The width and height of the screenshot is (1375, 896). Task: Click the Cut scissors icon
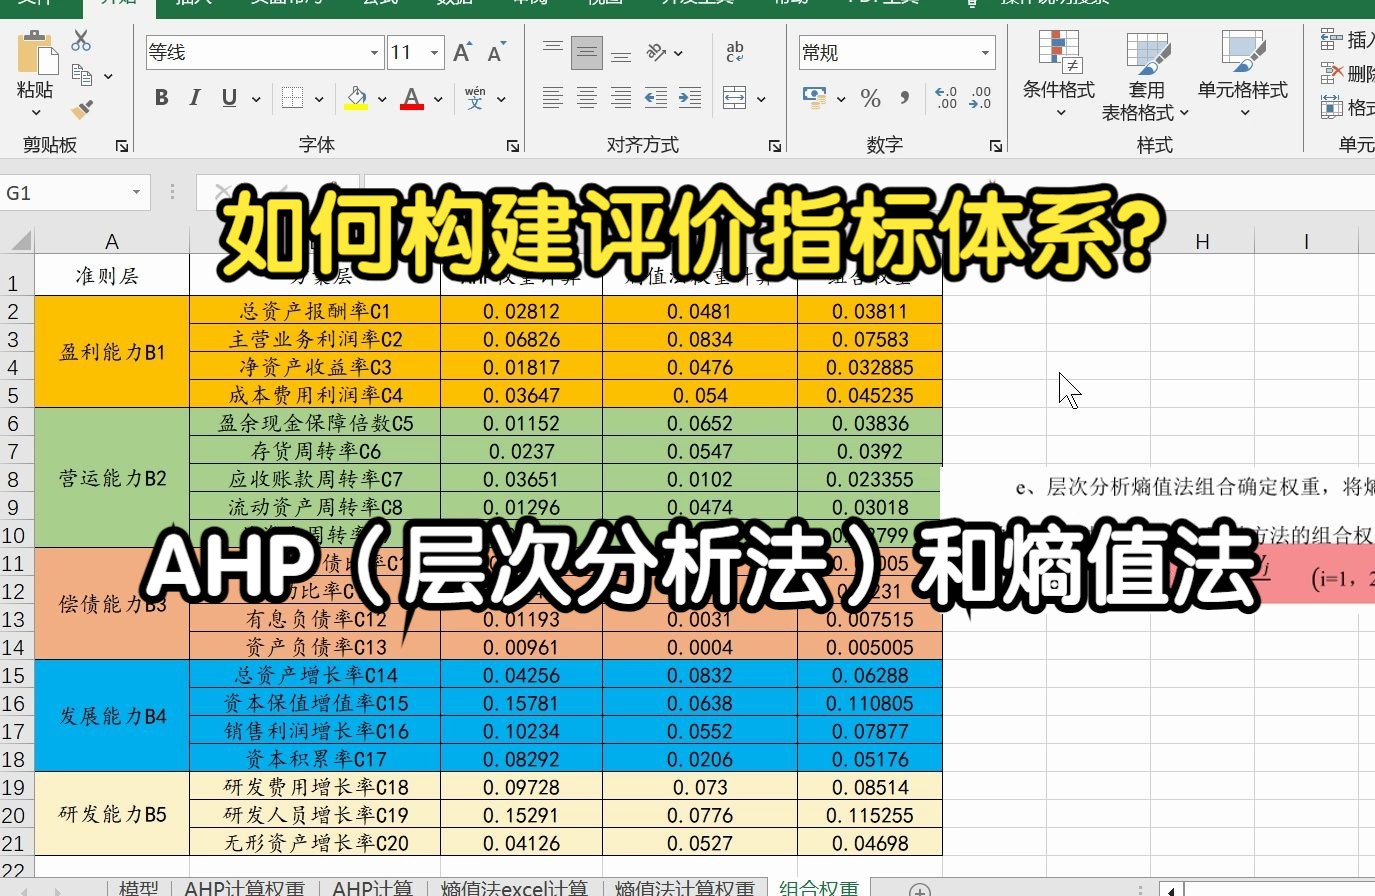coord(82,41)
